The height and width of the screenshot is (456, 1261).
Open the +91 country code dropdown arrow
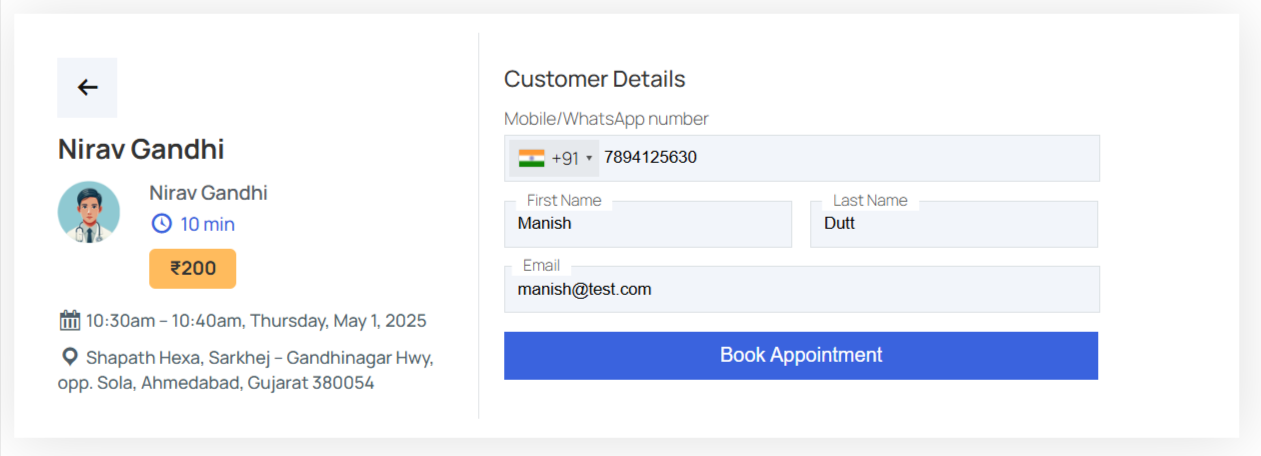[x=589, y=158]
